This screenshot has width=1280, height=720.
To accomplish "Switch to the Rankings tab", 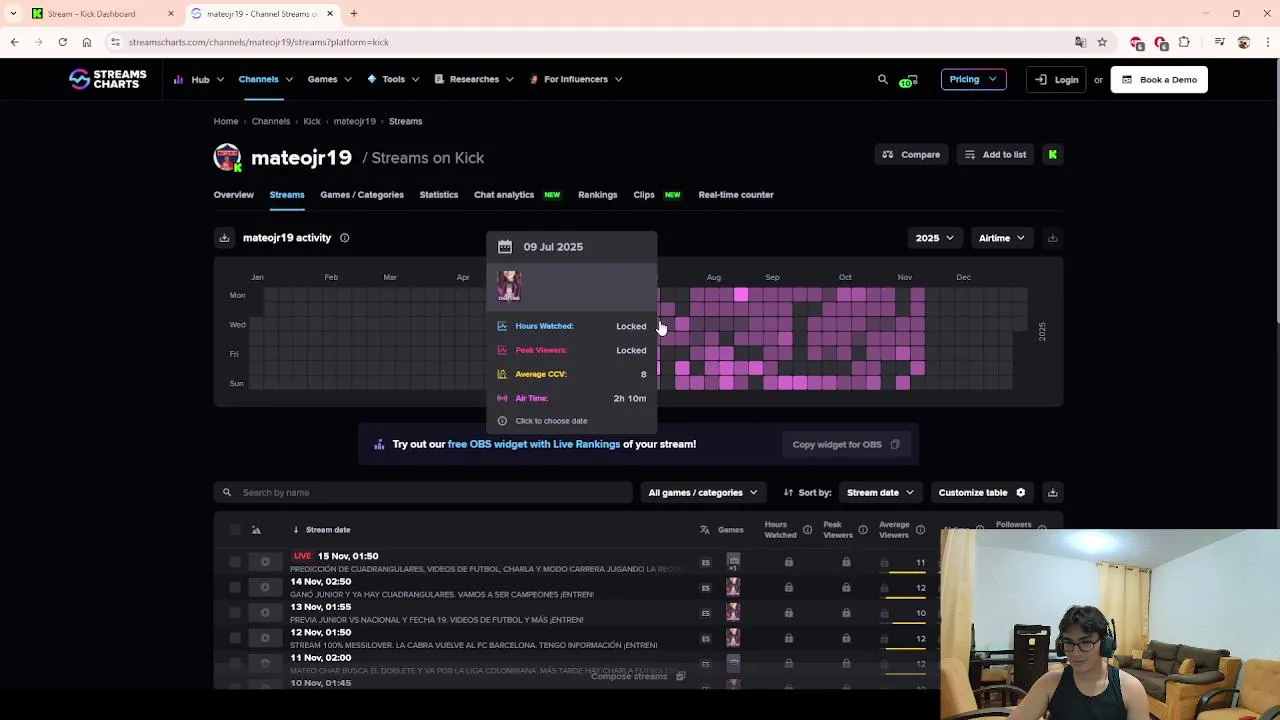I will click(597, 195).
